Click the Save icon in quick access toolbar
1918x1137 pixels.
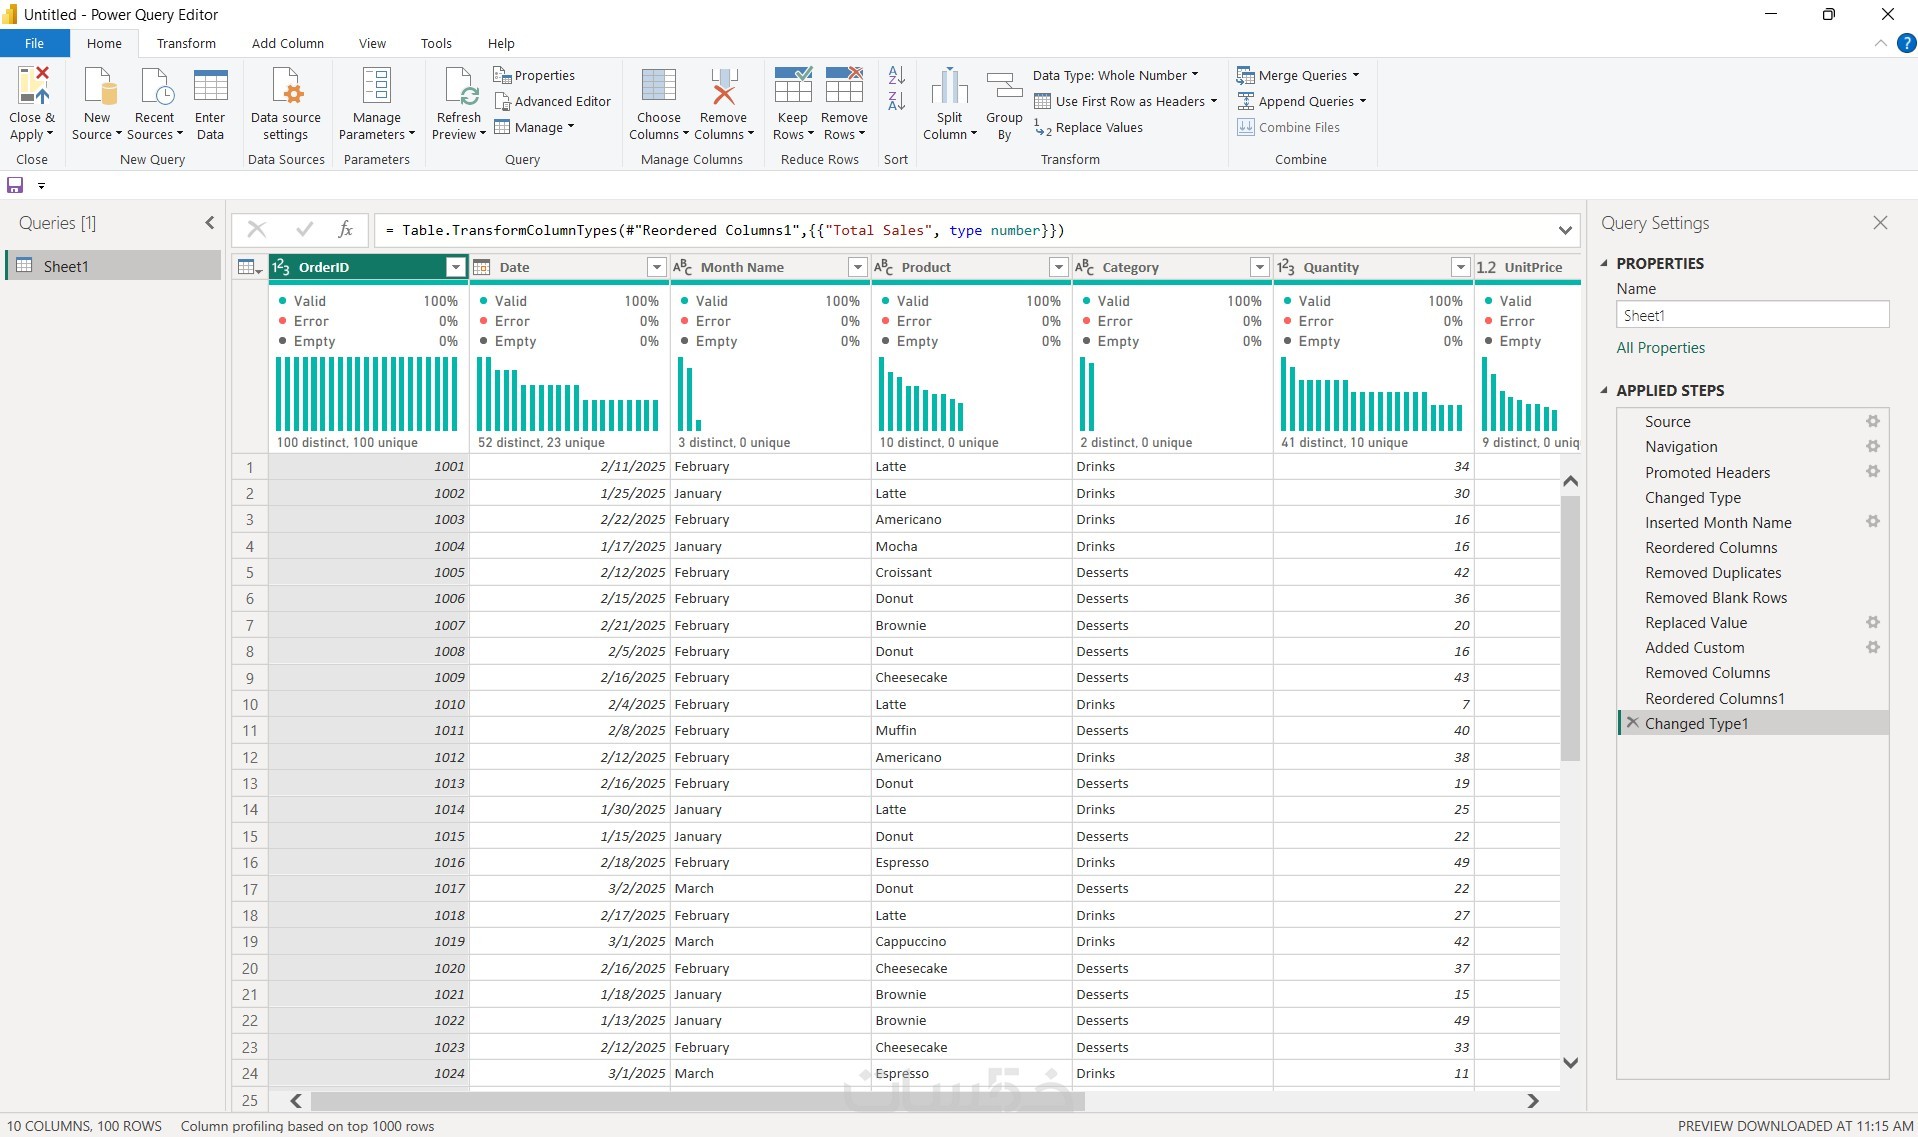(x=15, y=185)
